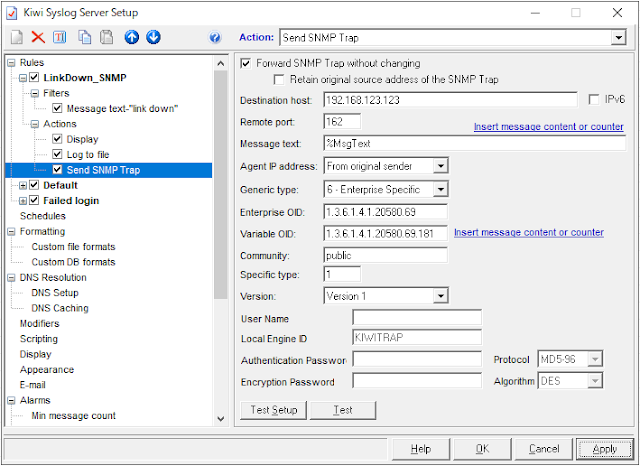
Task: Click the Variable OID field
Action: (385, 233)
